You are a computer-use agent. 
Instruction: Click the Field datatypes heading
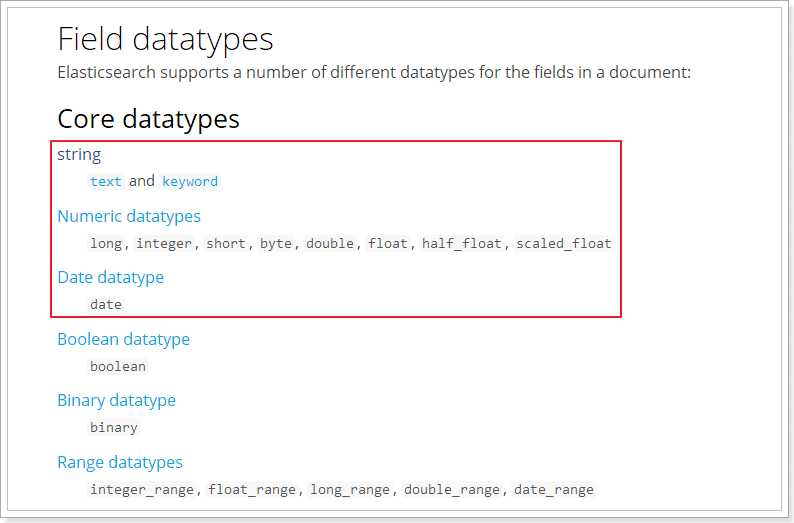coord(165,39)
